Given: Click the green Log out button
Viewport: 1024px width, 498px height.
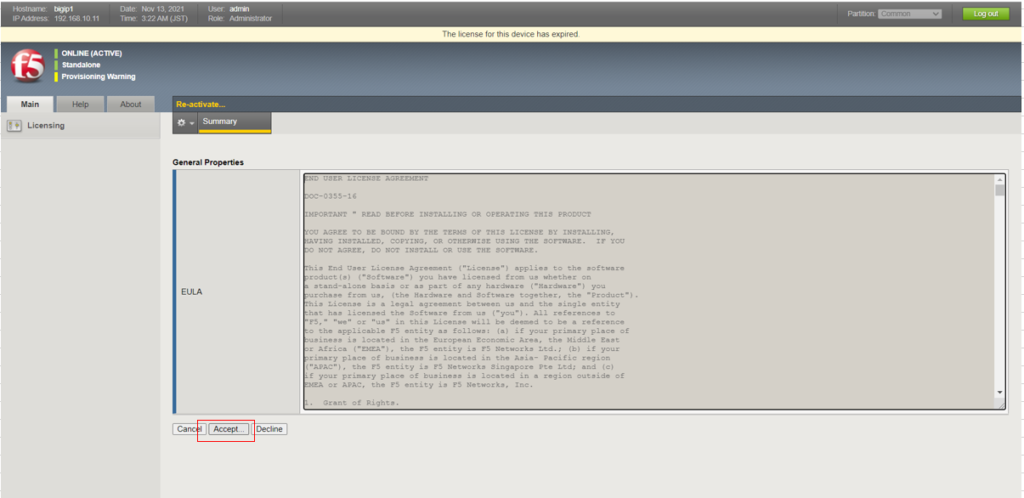Looking at the screenshot, I should pos(985,14).
